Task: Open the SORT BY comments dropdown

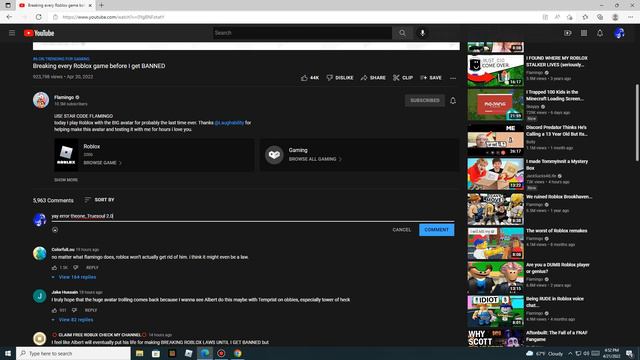Action: [x=99, y=200]
